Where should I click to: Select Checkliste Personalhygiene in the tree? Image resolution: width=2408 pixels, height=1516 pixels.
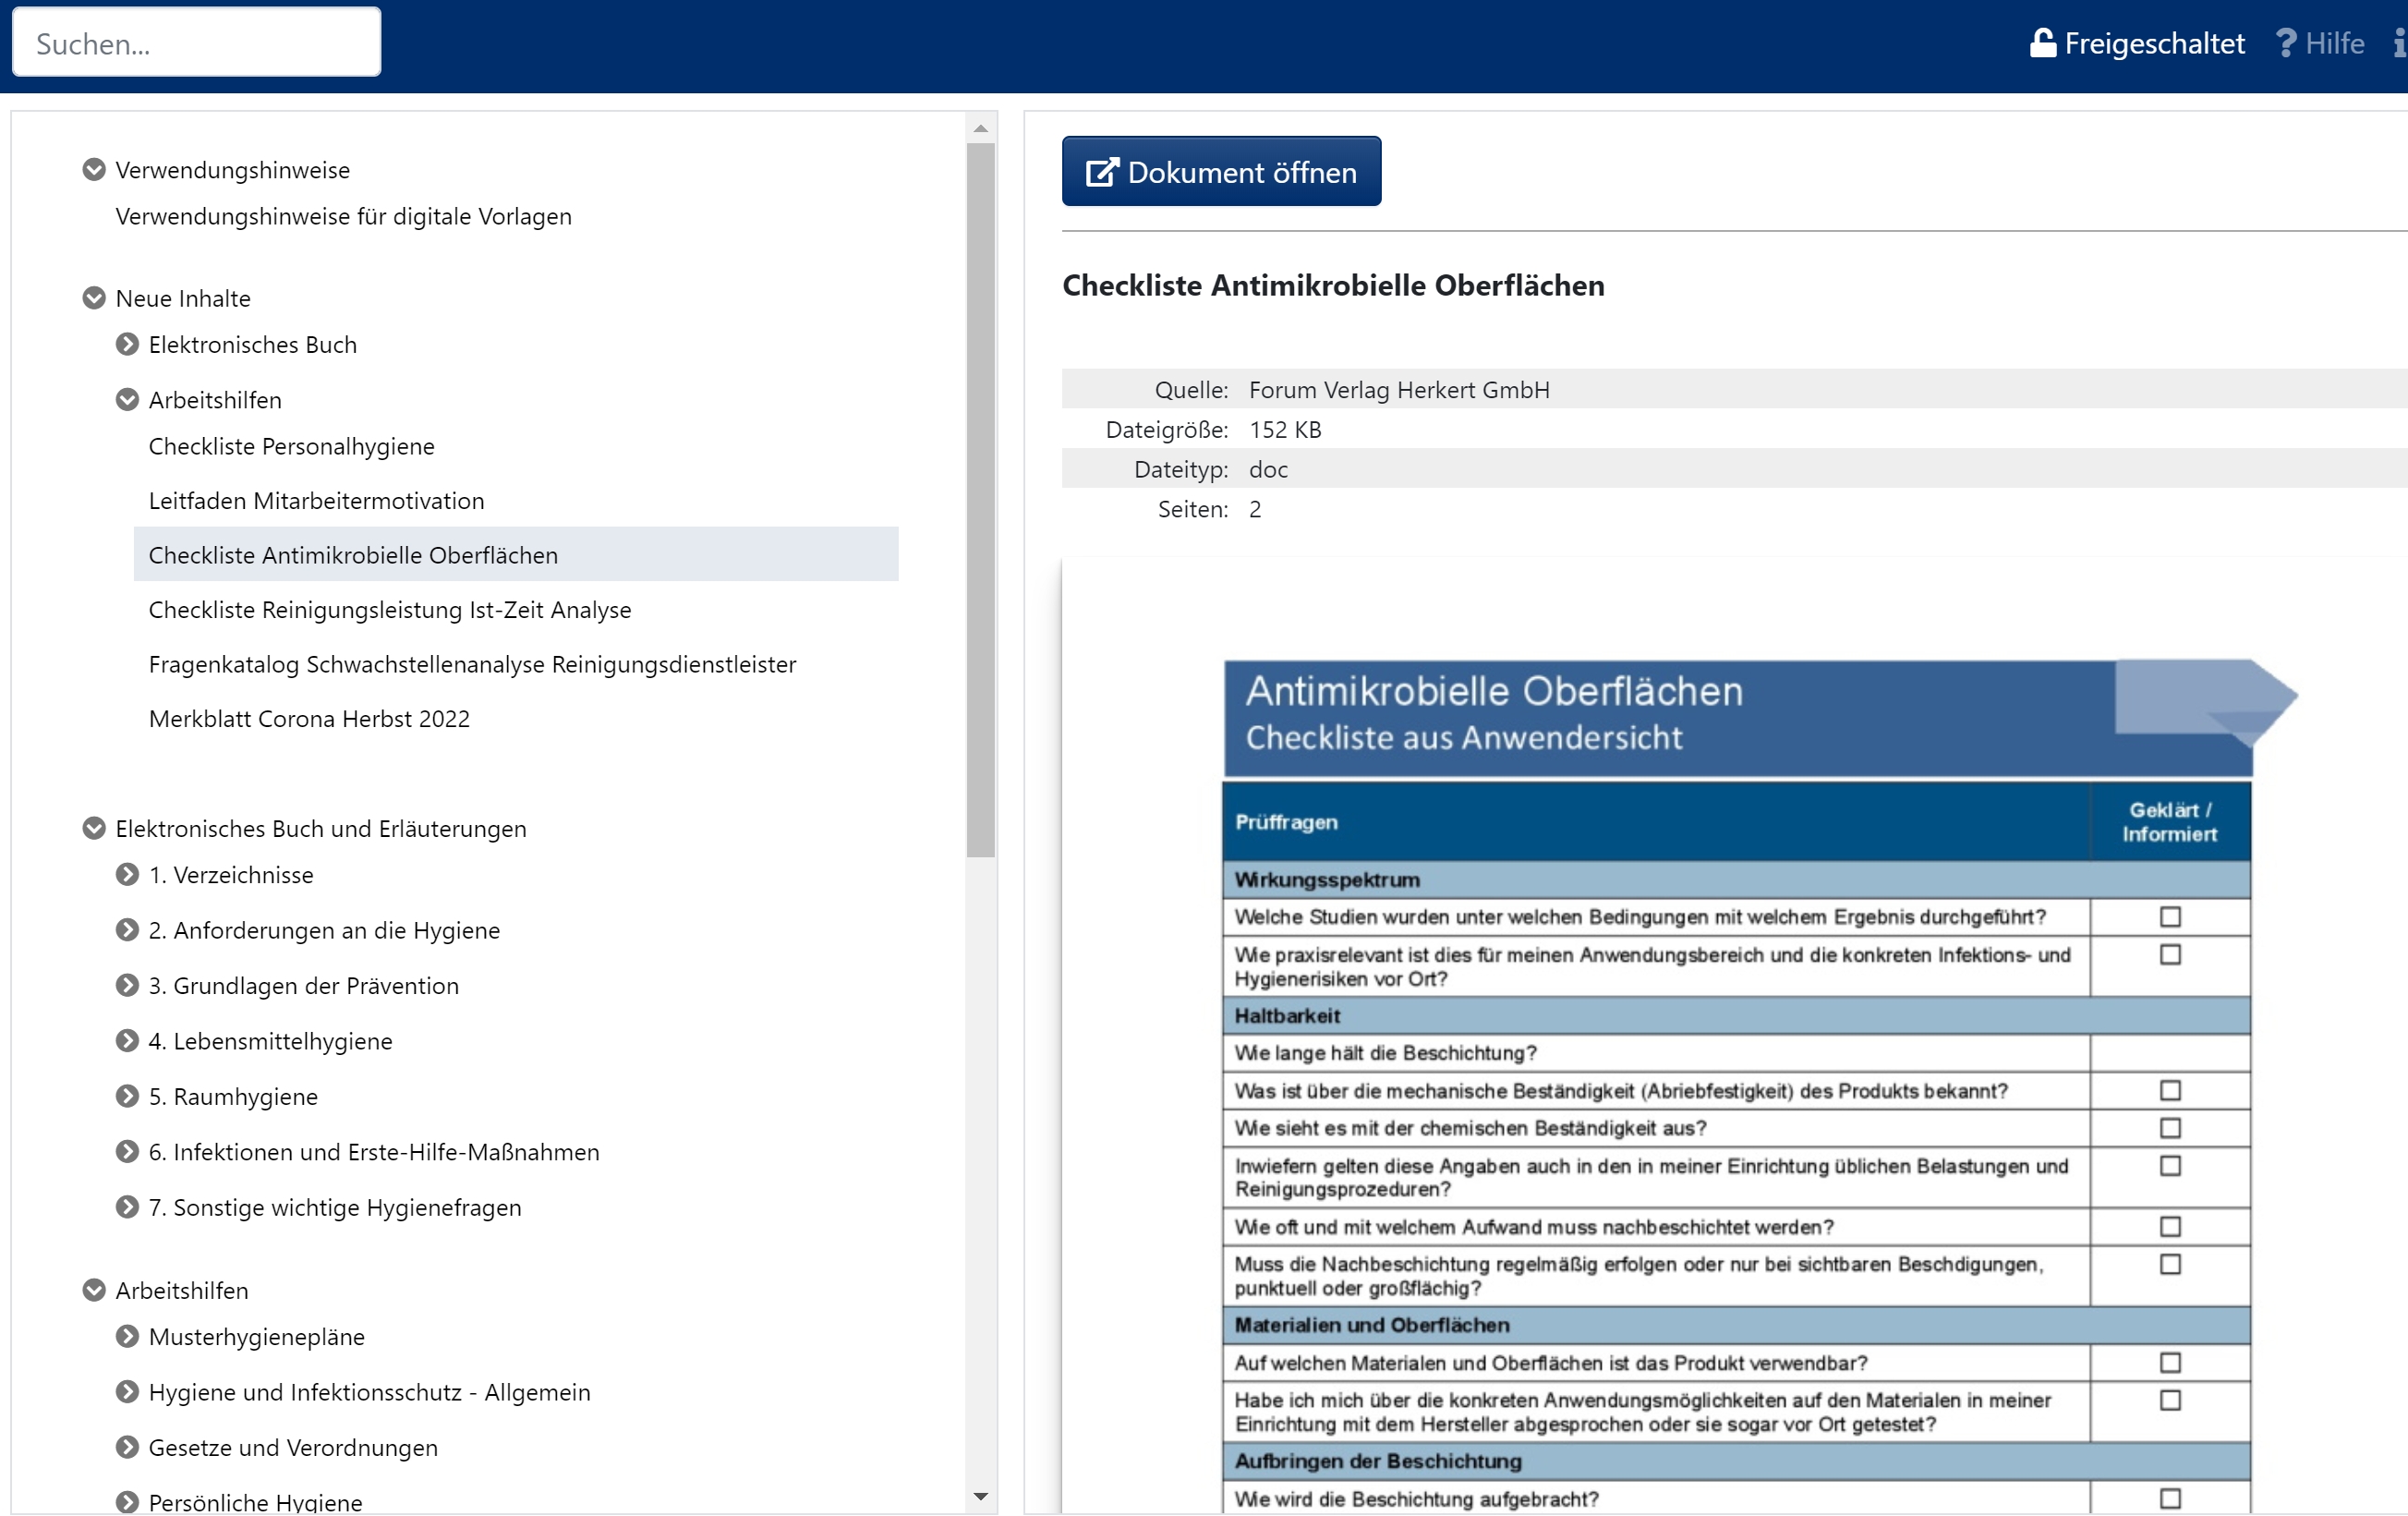pyautogui.click(x=291, y=446)
